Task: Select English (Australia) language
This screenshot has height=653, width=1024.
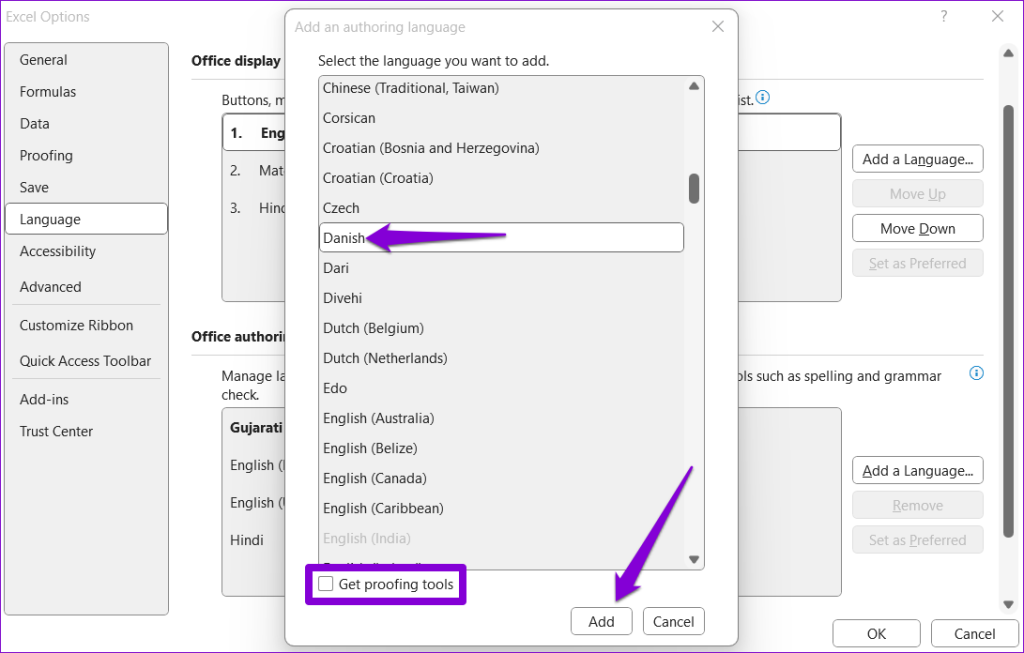Action: (501, 419)
